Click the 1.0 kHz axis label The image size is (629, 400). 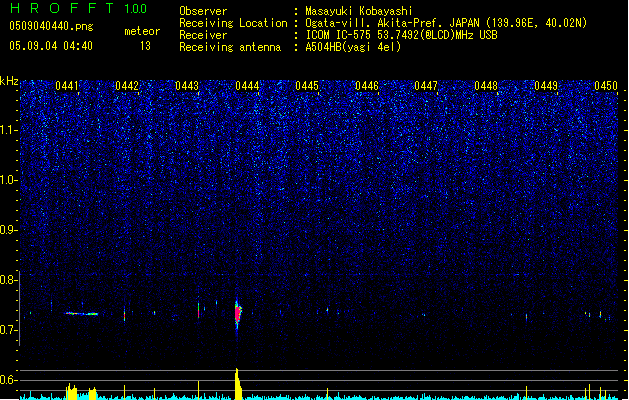(9, 180)
